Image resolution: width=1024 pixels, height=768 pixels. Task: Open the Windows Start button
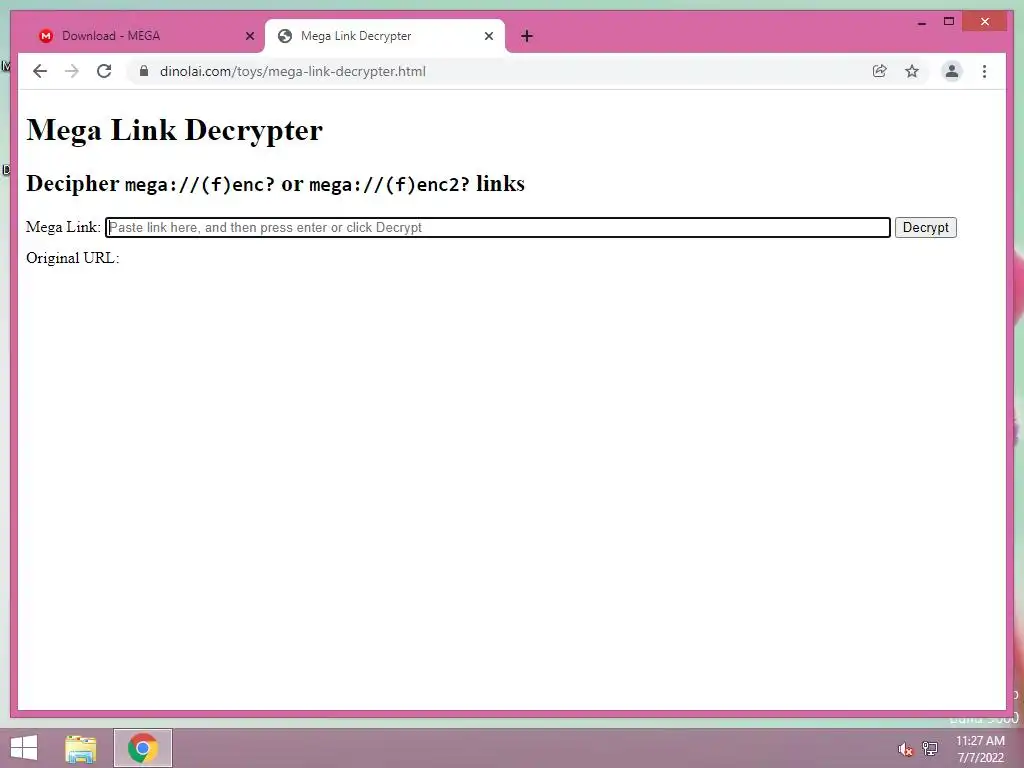point(24,748)
